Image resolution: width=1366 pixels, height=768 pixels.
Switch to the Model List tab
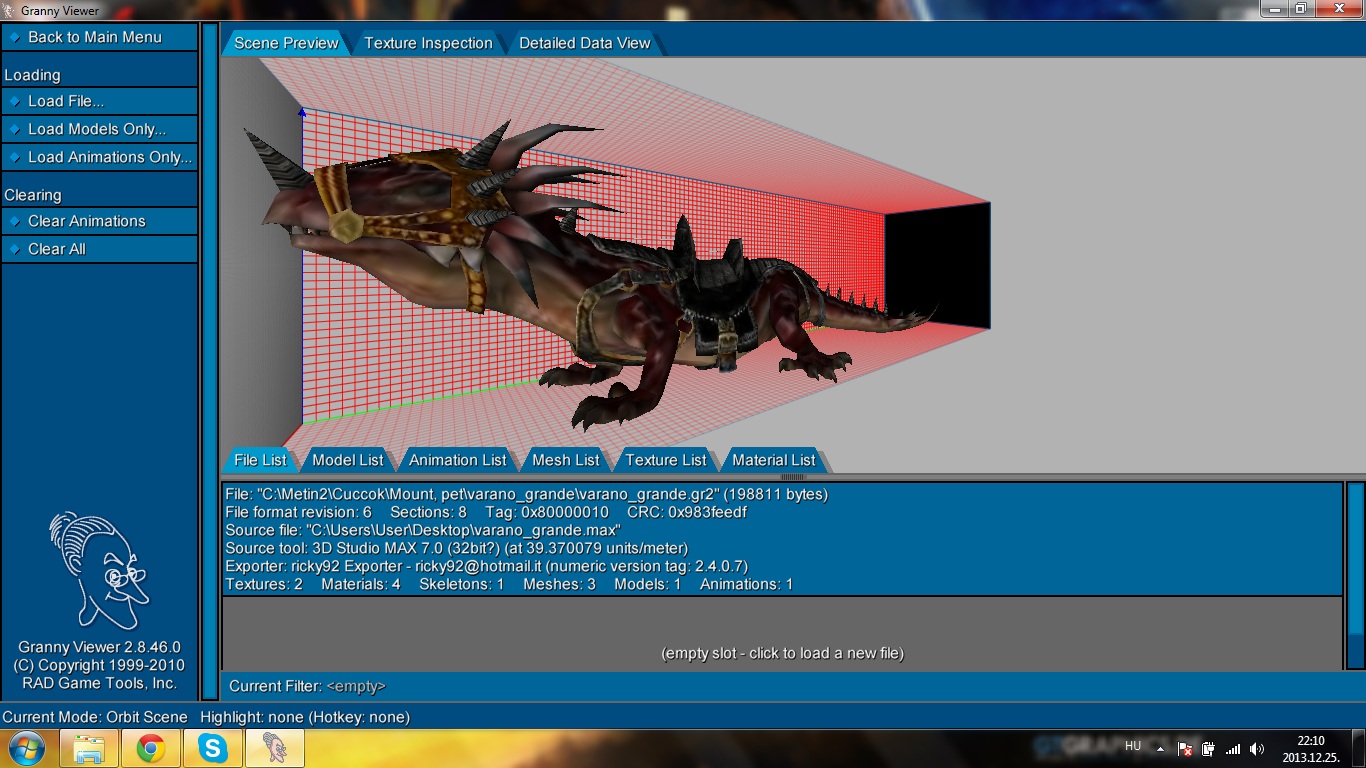tap(348, 460)
